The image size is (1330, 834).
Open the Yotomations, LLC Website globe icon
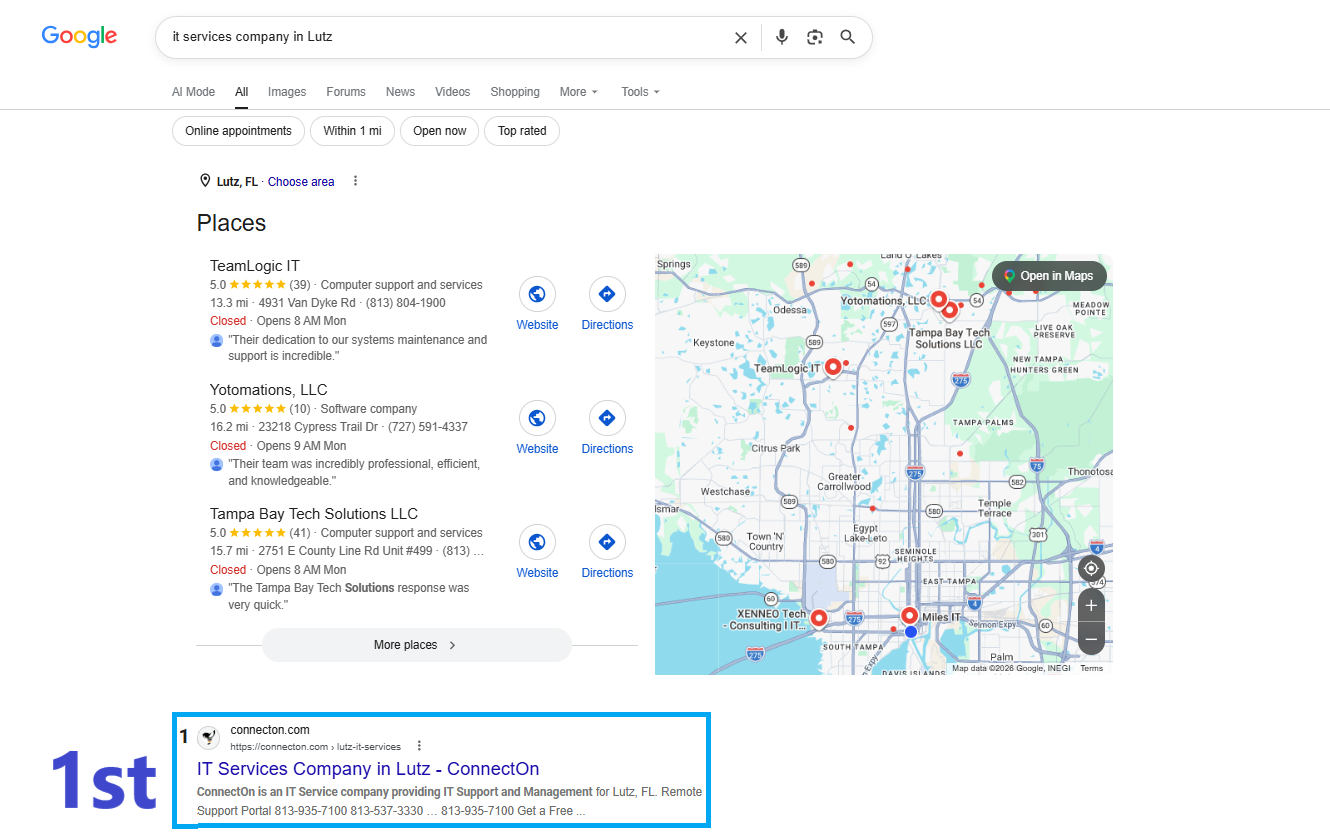537,418
